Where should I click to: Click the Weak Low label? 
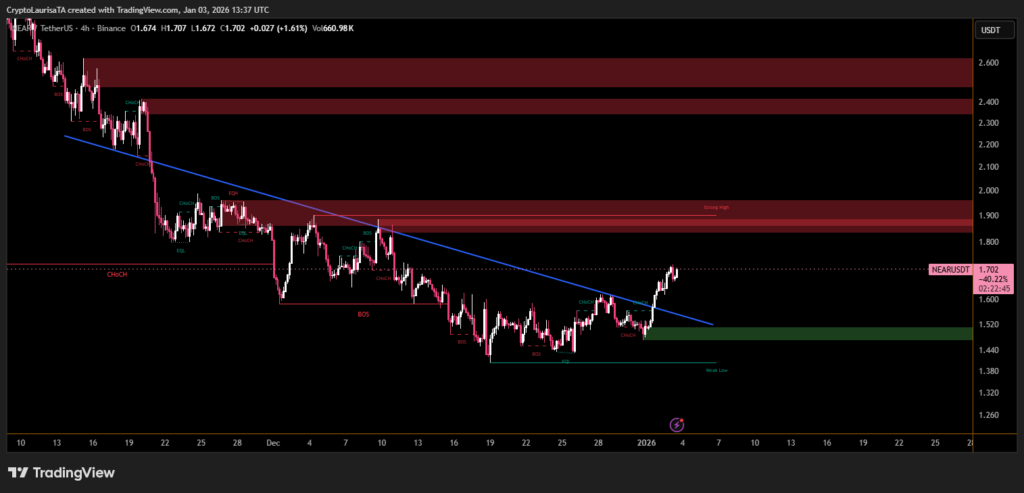716,370
